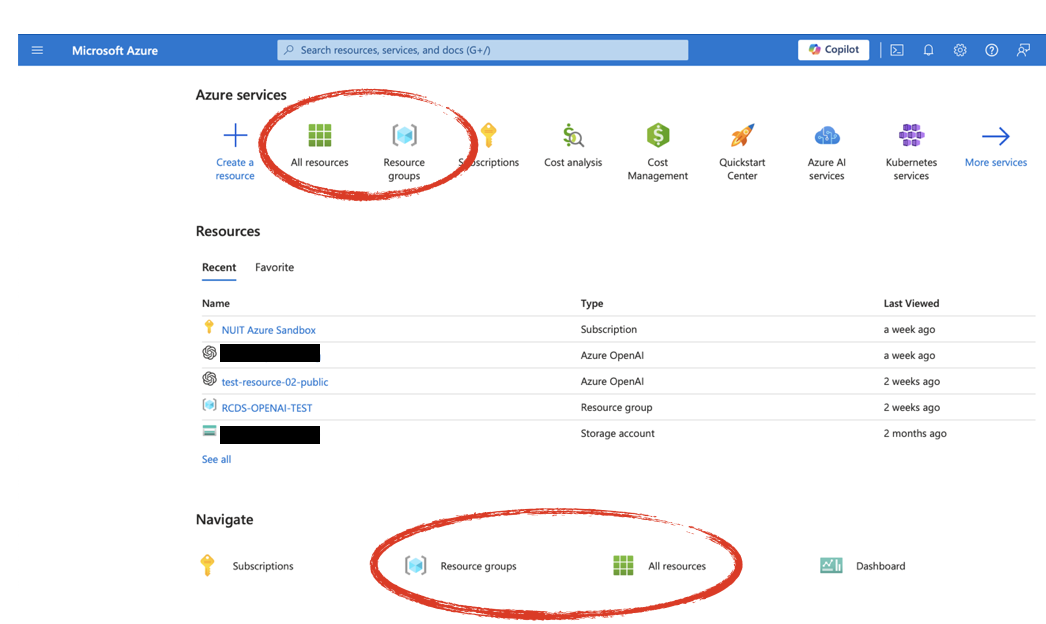The image size is (1046, 624).
Task: Open the Cost analysis service icon
Action: point(573,136)
